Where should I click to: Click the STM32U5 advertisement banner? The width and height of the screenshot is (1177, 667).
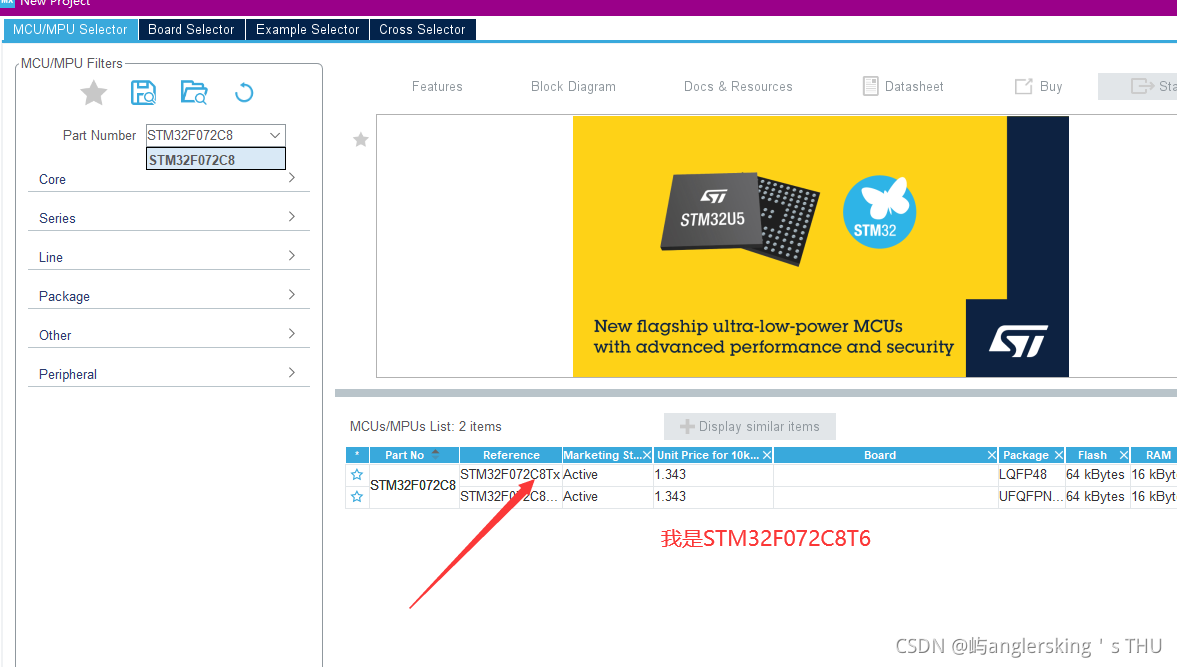coord(820,246)
